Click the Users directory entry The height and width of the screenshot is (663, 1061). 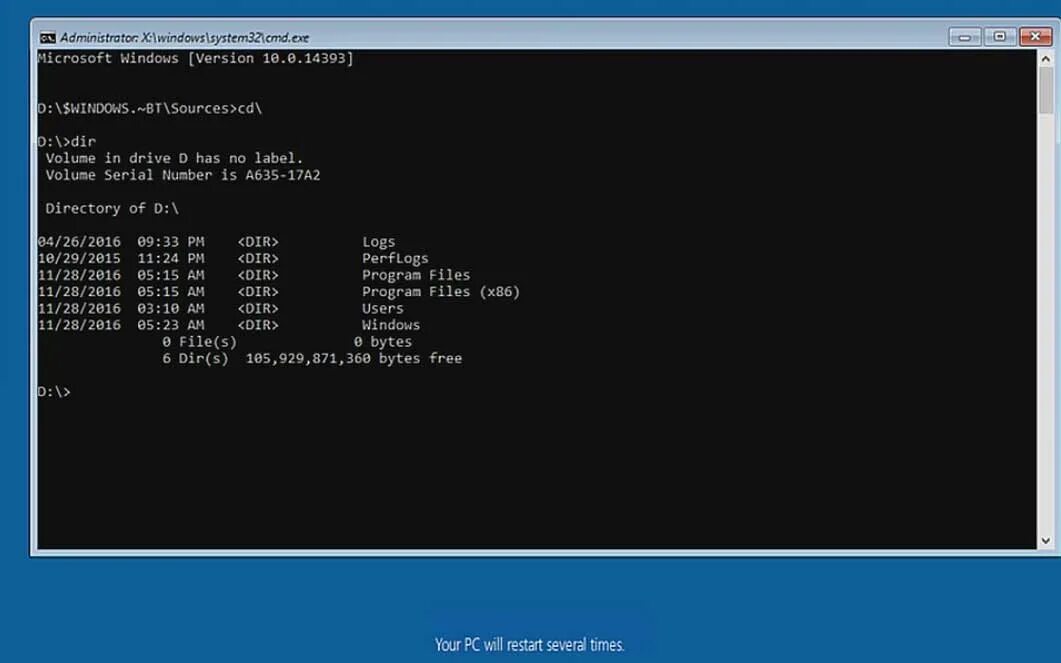click(x=383, y=308)
